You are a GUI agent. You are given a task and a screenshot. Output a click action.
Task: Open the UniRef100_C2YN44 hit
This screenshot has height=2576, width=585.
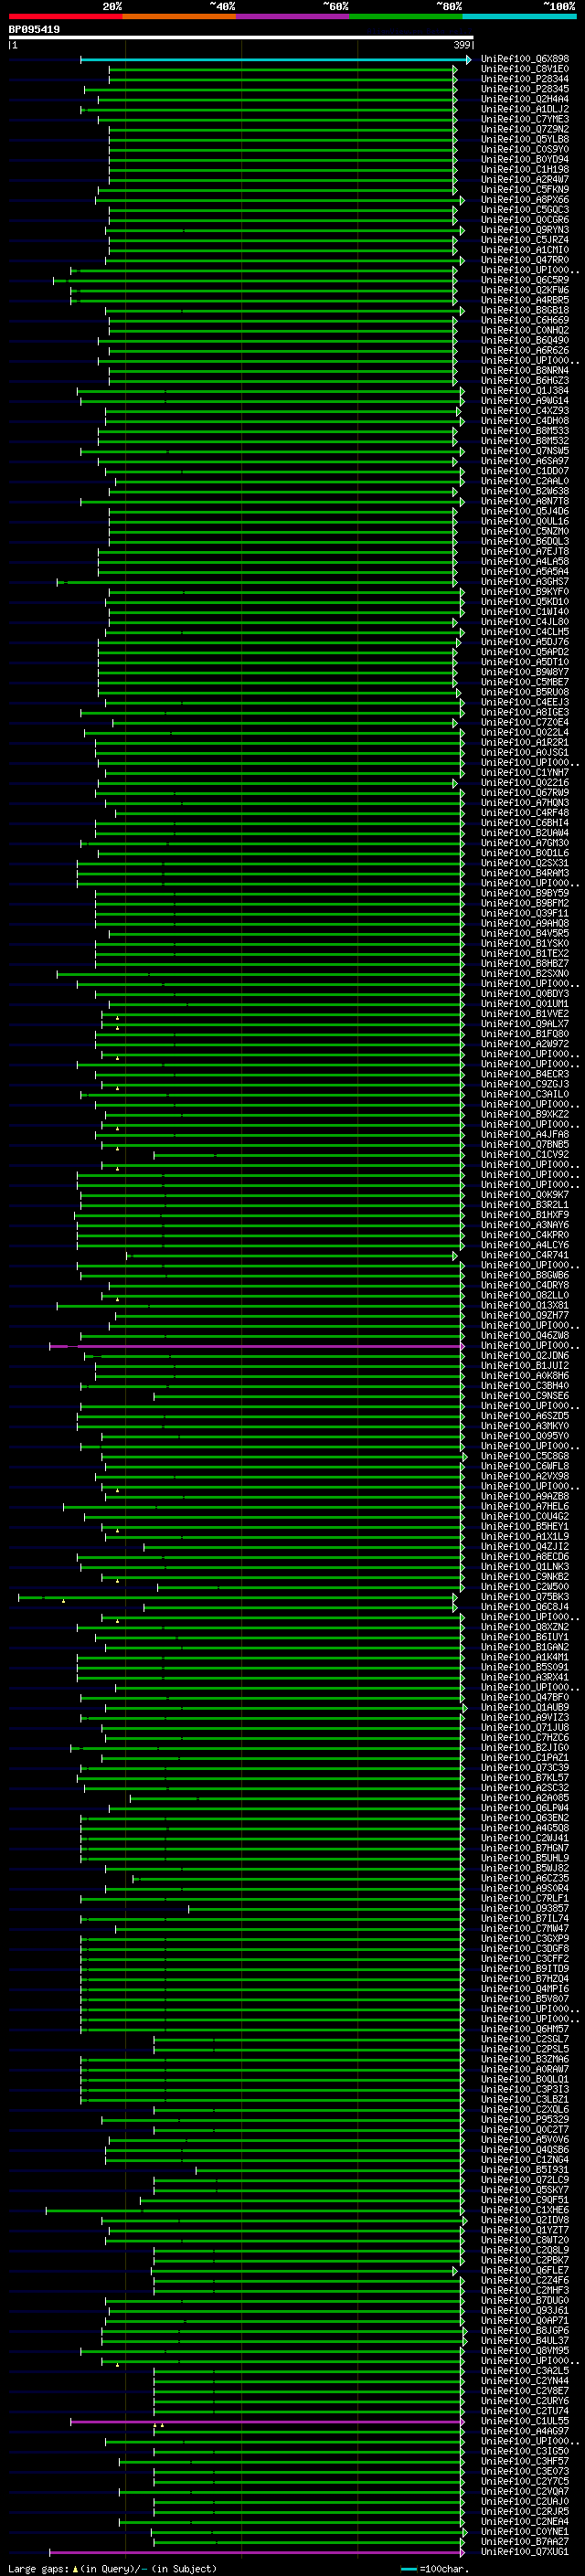point(525,2380)
